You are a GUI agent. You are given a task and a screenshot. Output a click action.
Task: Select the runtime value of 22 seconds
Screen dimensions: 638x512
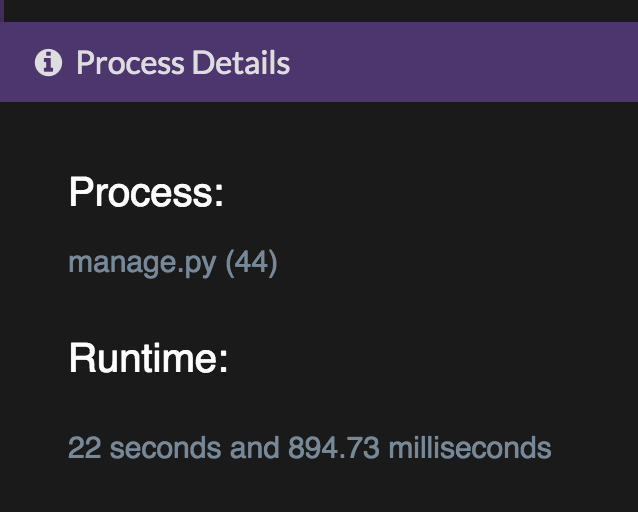point(309,447)
